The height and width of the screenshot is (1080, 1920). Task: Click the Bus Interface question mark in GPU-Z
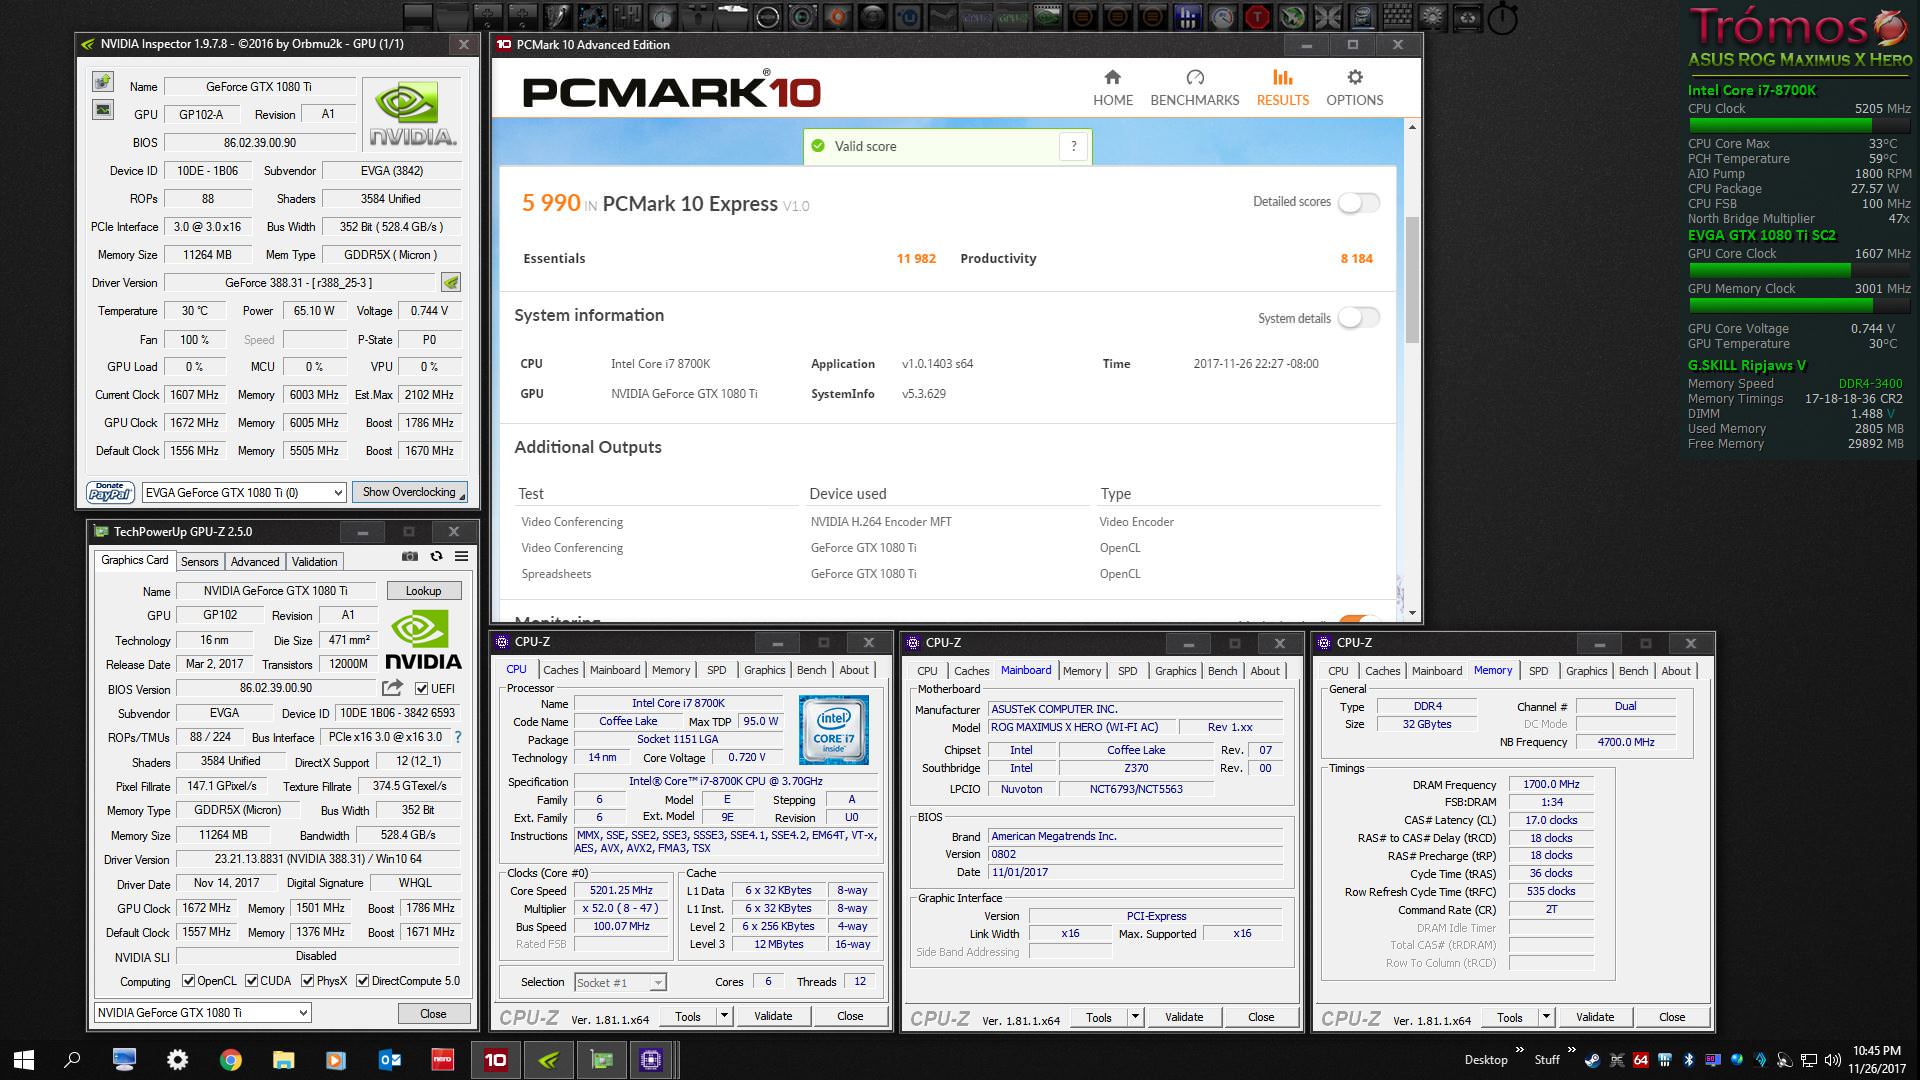(458, 737)
